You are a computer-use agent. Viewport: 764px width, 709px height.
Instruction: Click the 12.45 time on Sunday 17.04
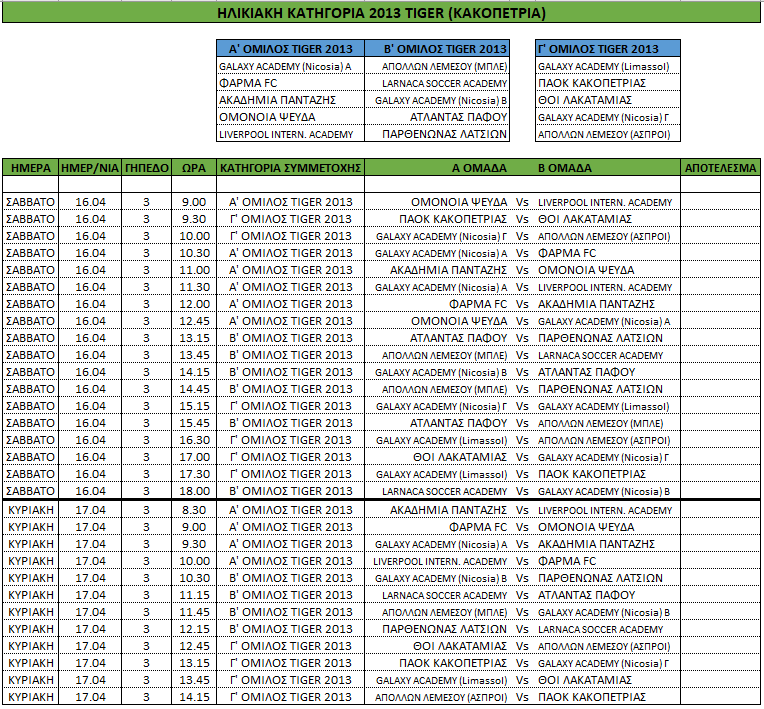coord(194,646)
